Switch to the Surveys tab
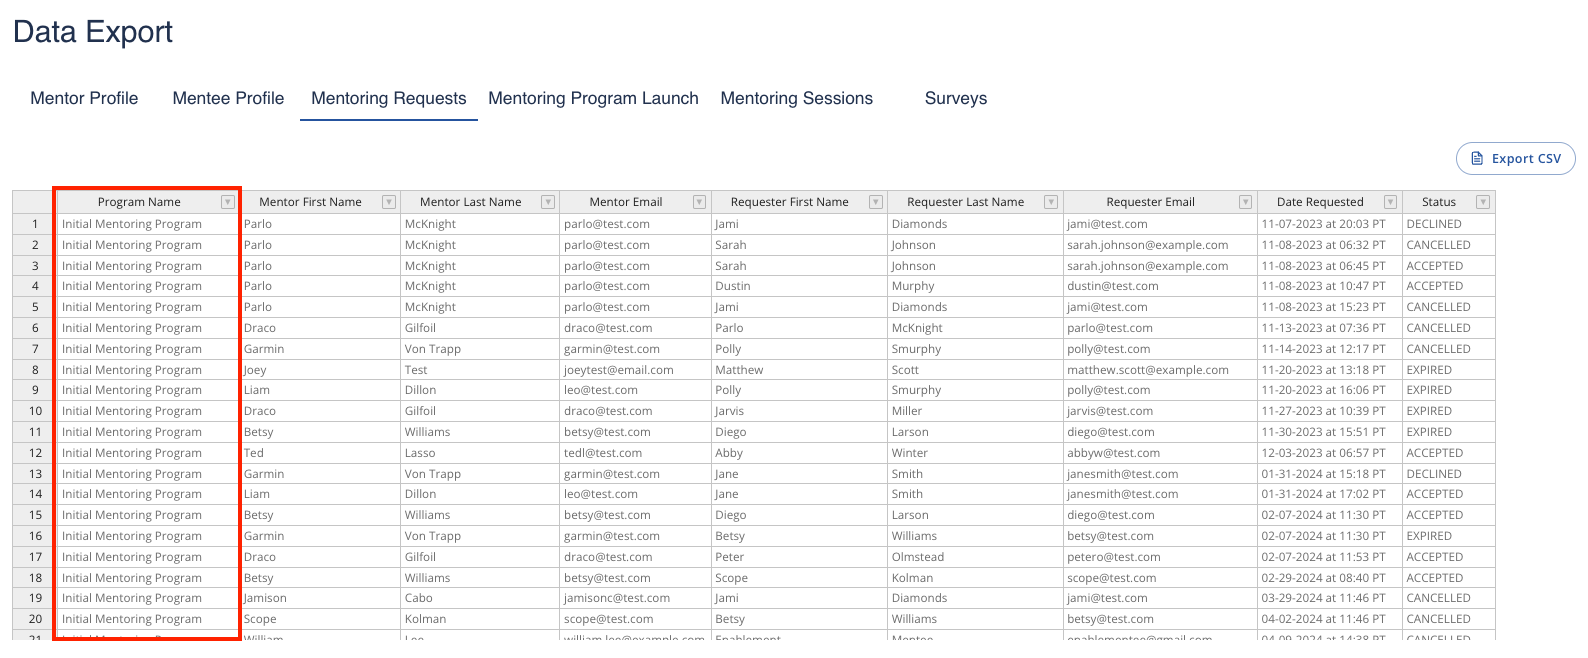The image size is (1588, 658). click(955, 98)
